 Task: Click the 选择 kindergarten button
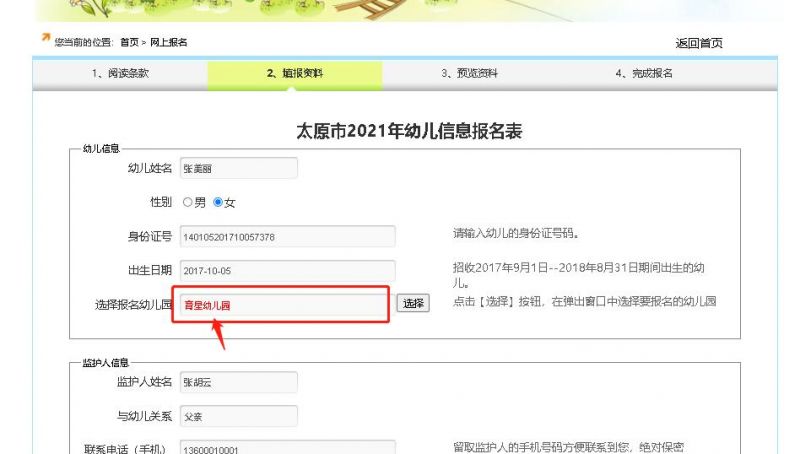pyautogui.click(x=413, y=303)
